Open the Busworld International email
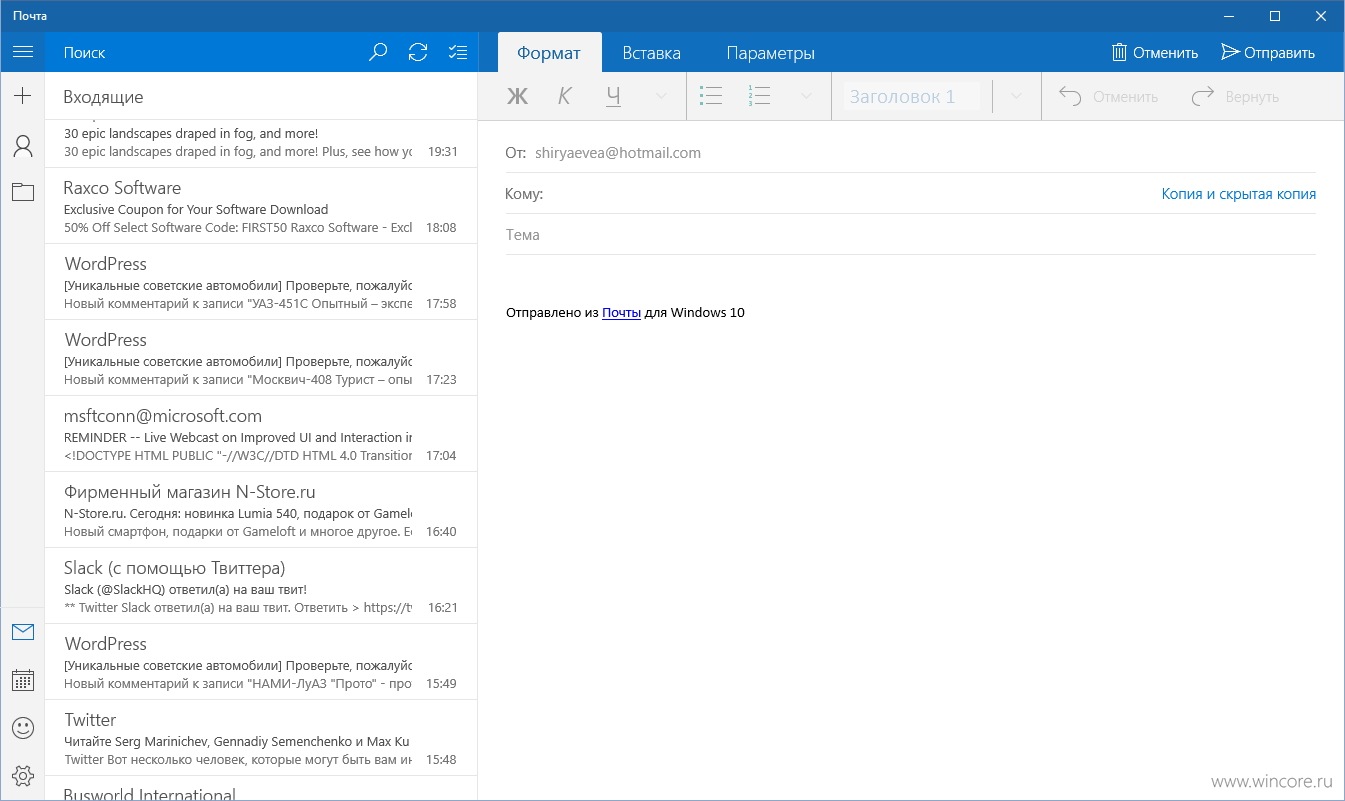The width and height of the screenshot is (1345, 801). click(x=261, y=788)
